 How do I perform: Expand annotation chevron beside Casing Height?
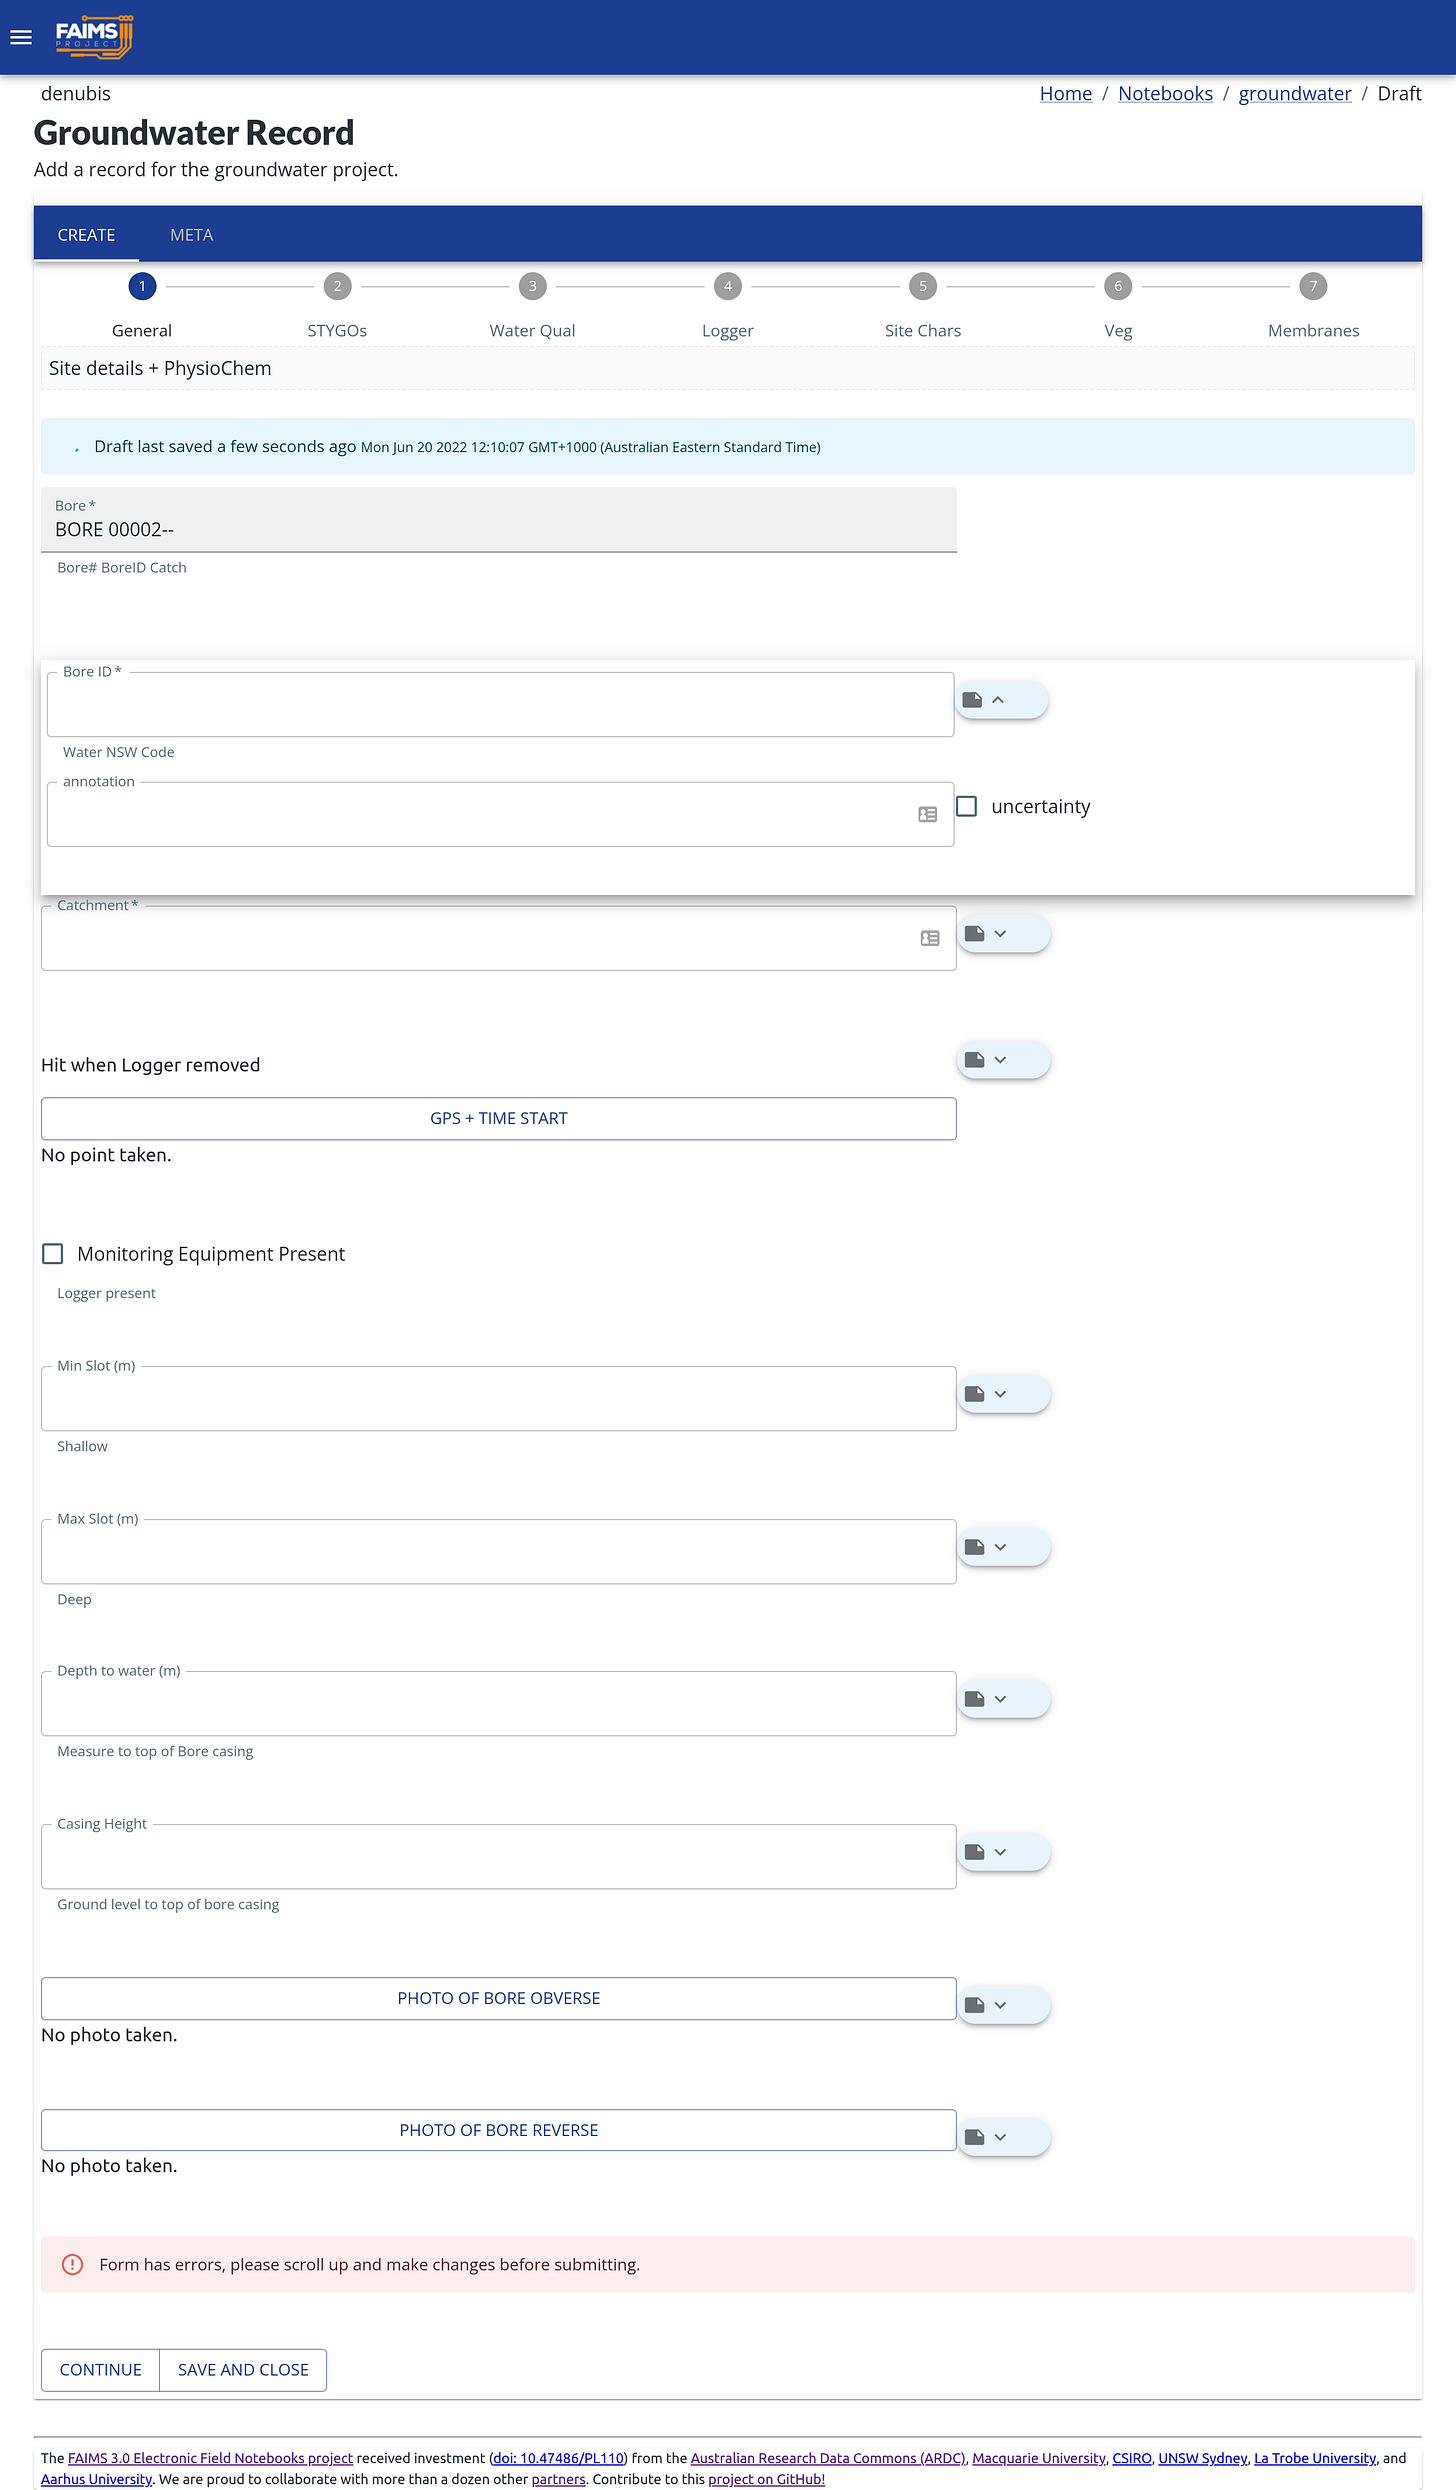pyautogui.click(x=1000, y=1852)
